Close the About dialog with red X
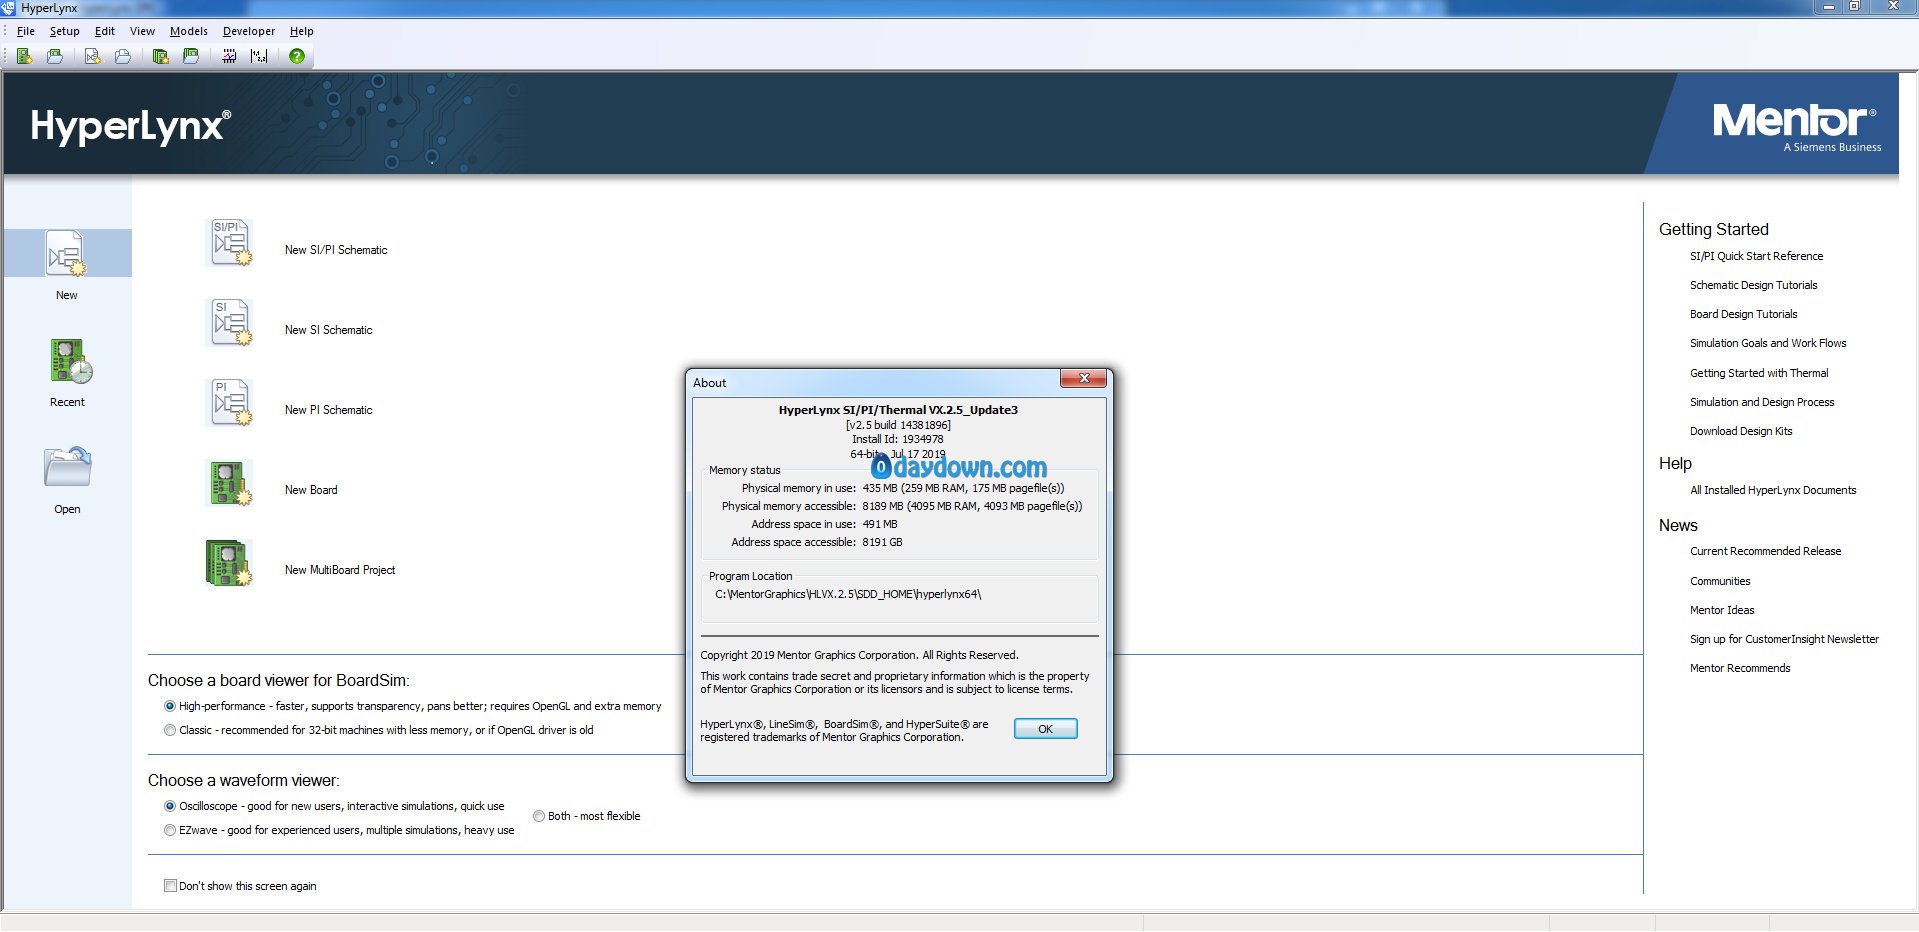Viewport: 1919px width, 932px height. 1083,378
